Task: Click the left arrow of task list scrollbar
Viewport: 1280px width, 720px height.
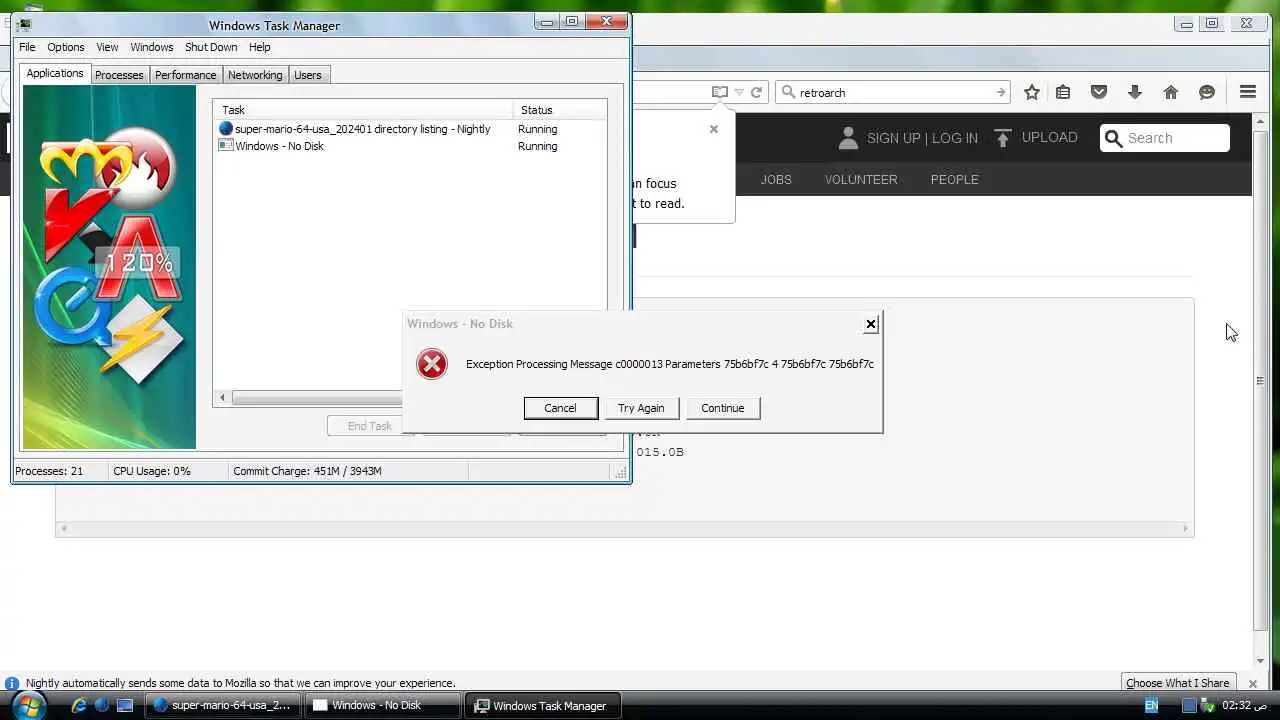Action: click(x=222, y=398)
